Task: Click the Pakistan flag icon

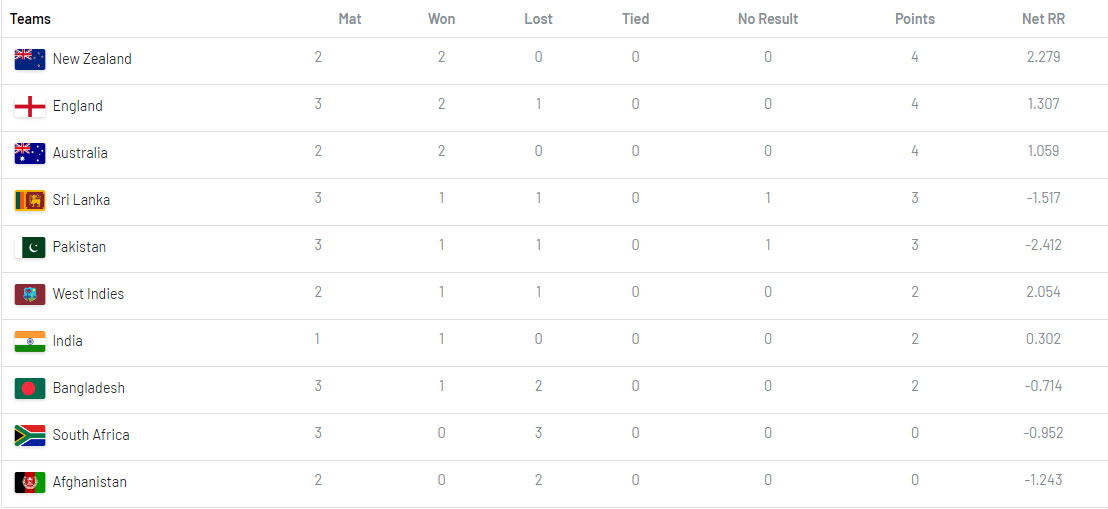Action: click(x=30, y=247)
